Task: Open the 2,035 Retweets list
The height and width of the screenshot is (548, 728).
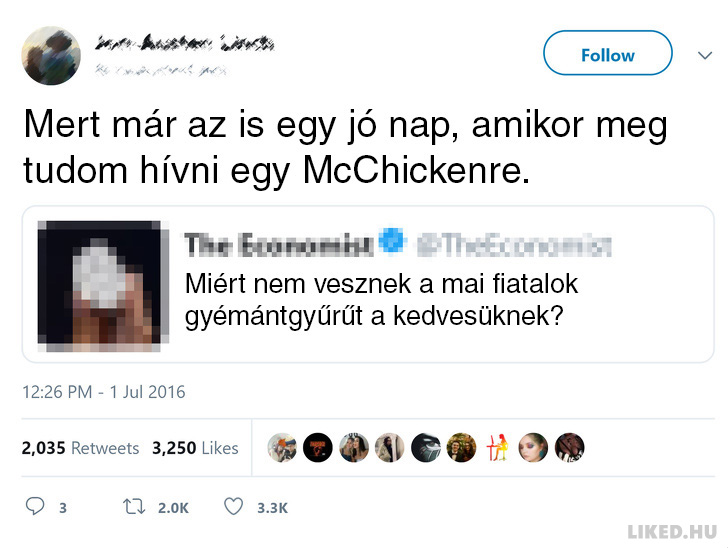Action: (x=80, y=448)
